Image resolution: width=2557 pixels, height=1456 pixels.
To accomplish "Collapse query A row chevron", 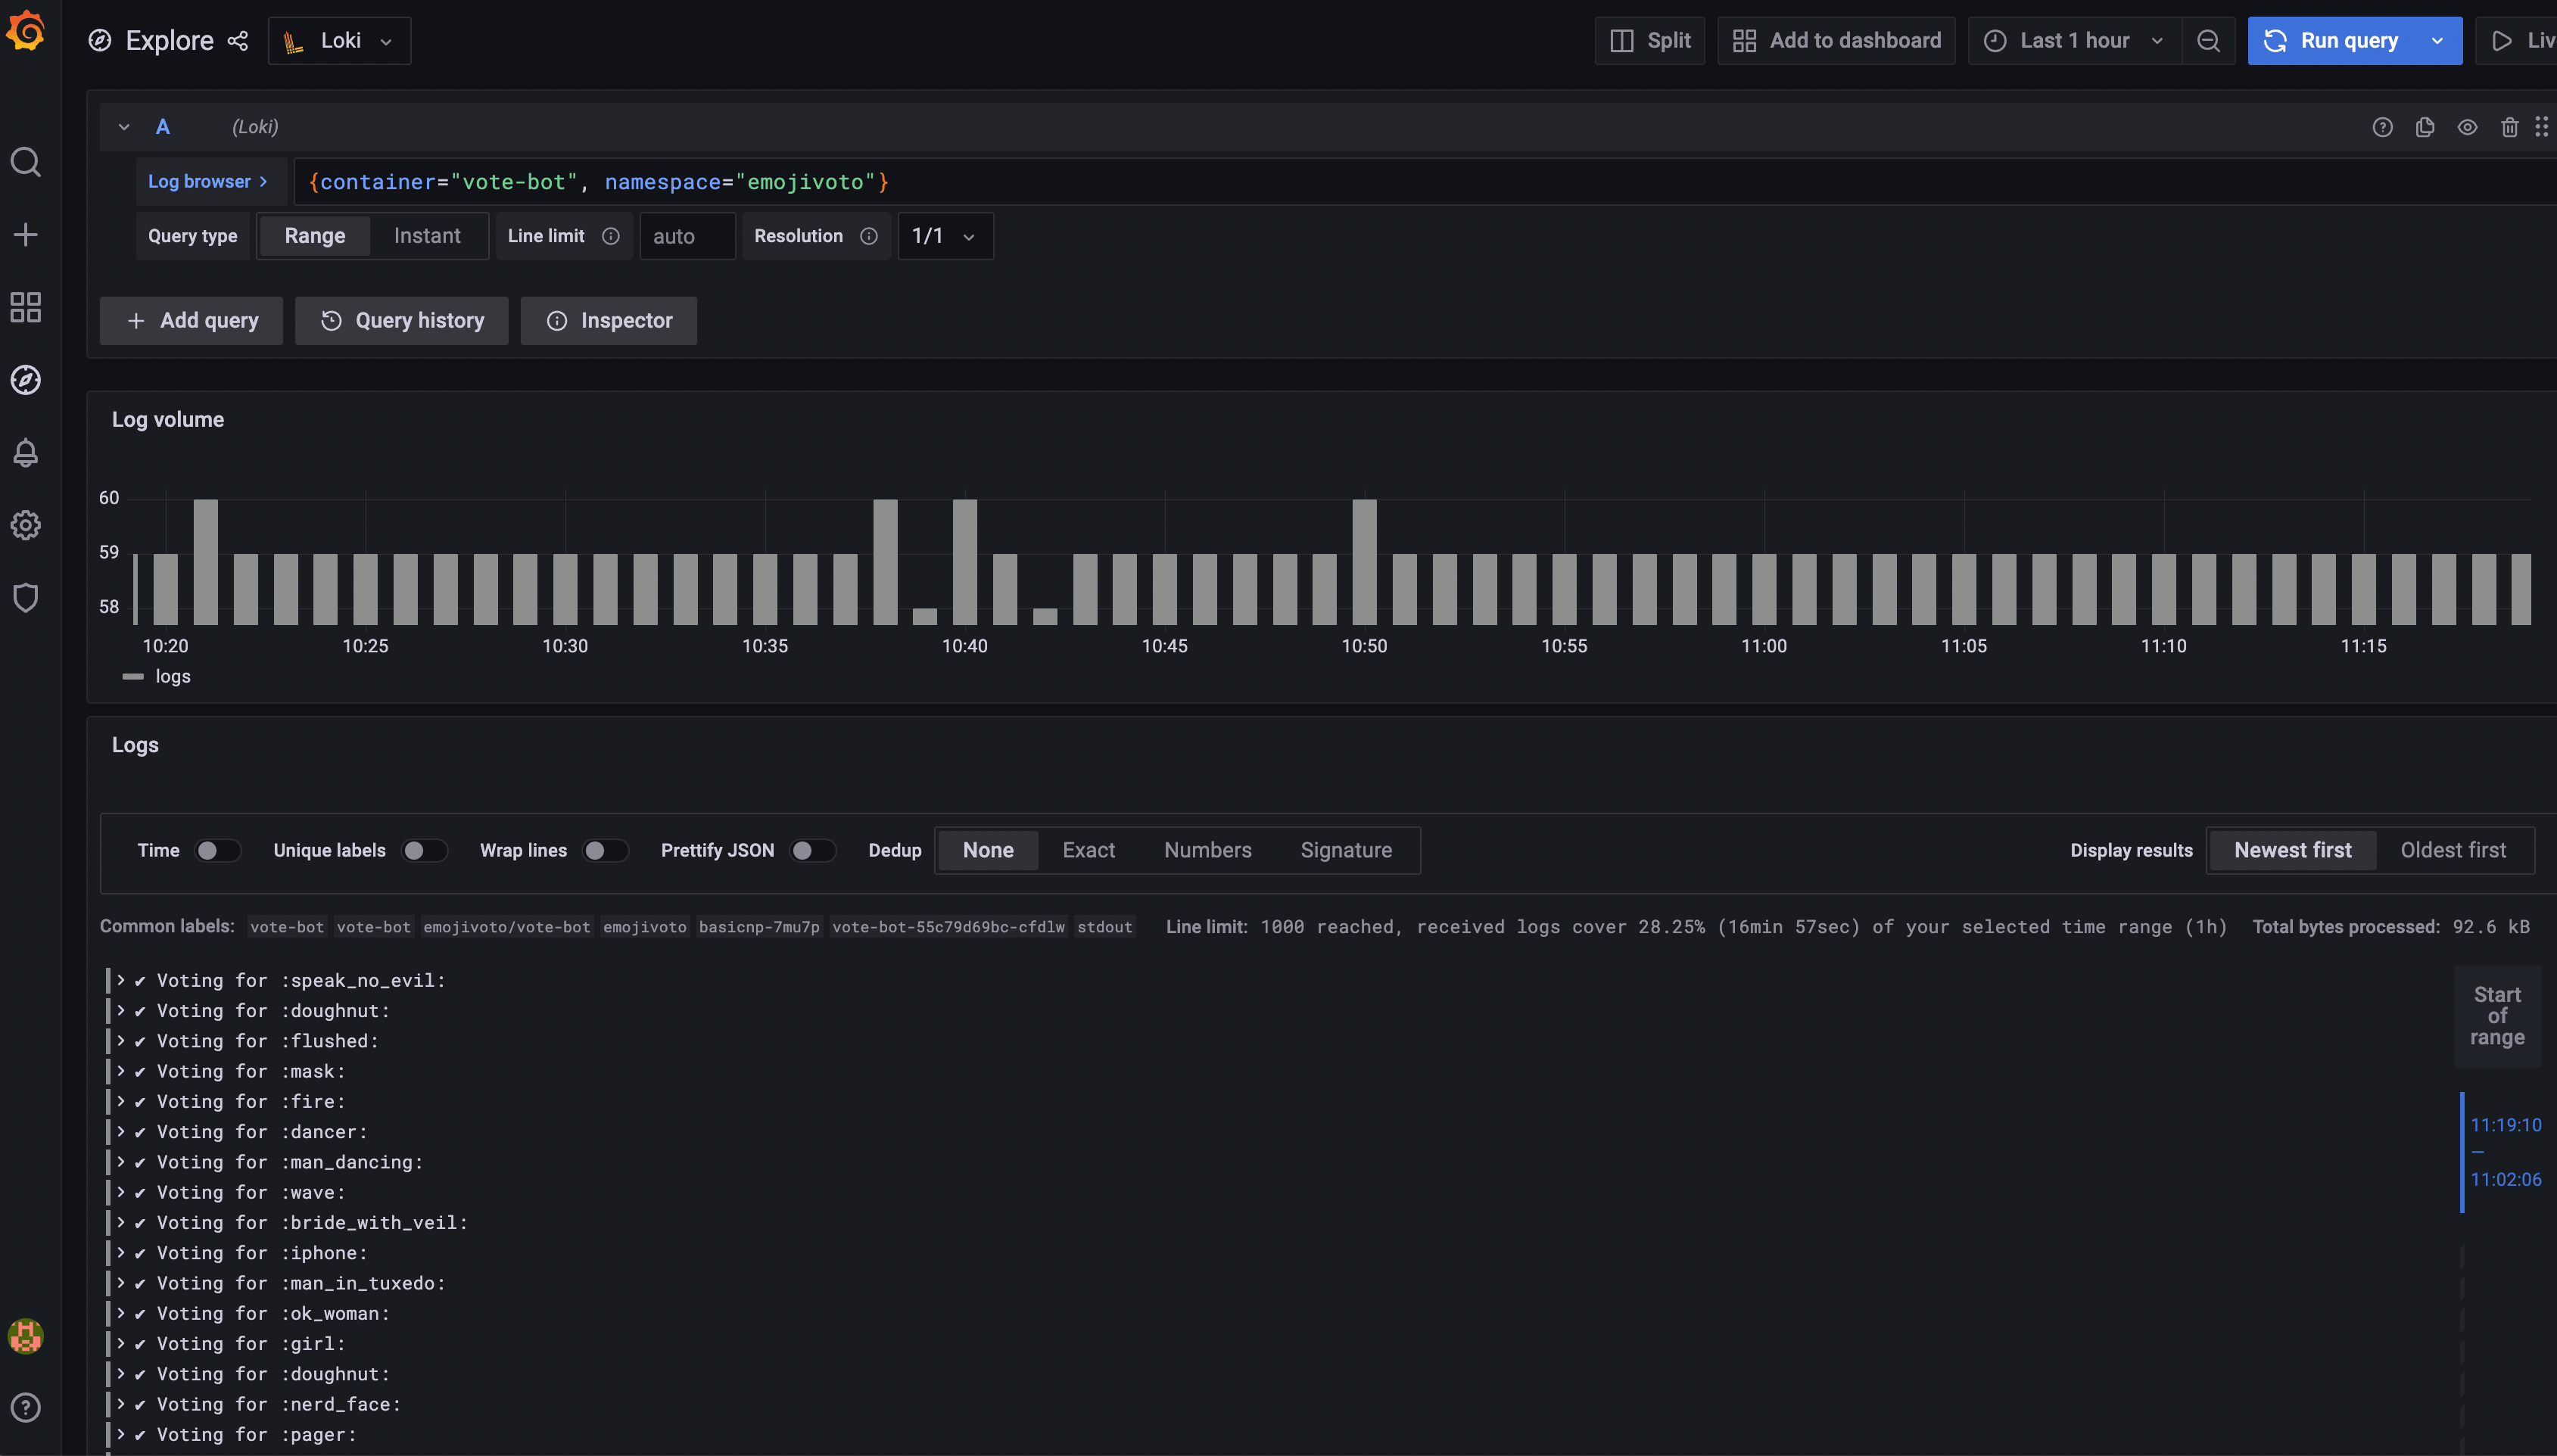I will tap(124, 127).
